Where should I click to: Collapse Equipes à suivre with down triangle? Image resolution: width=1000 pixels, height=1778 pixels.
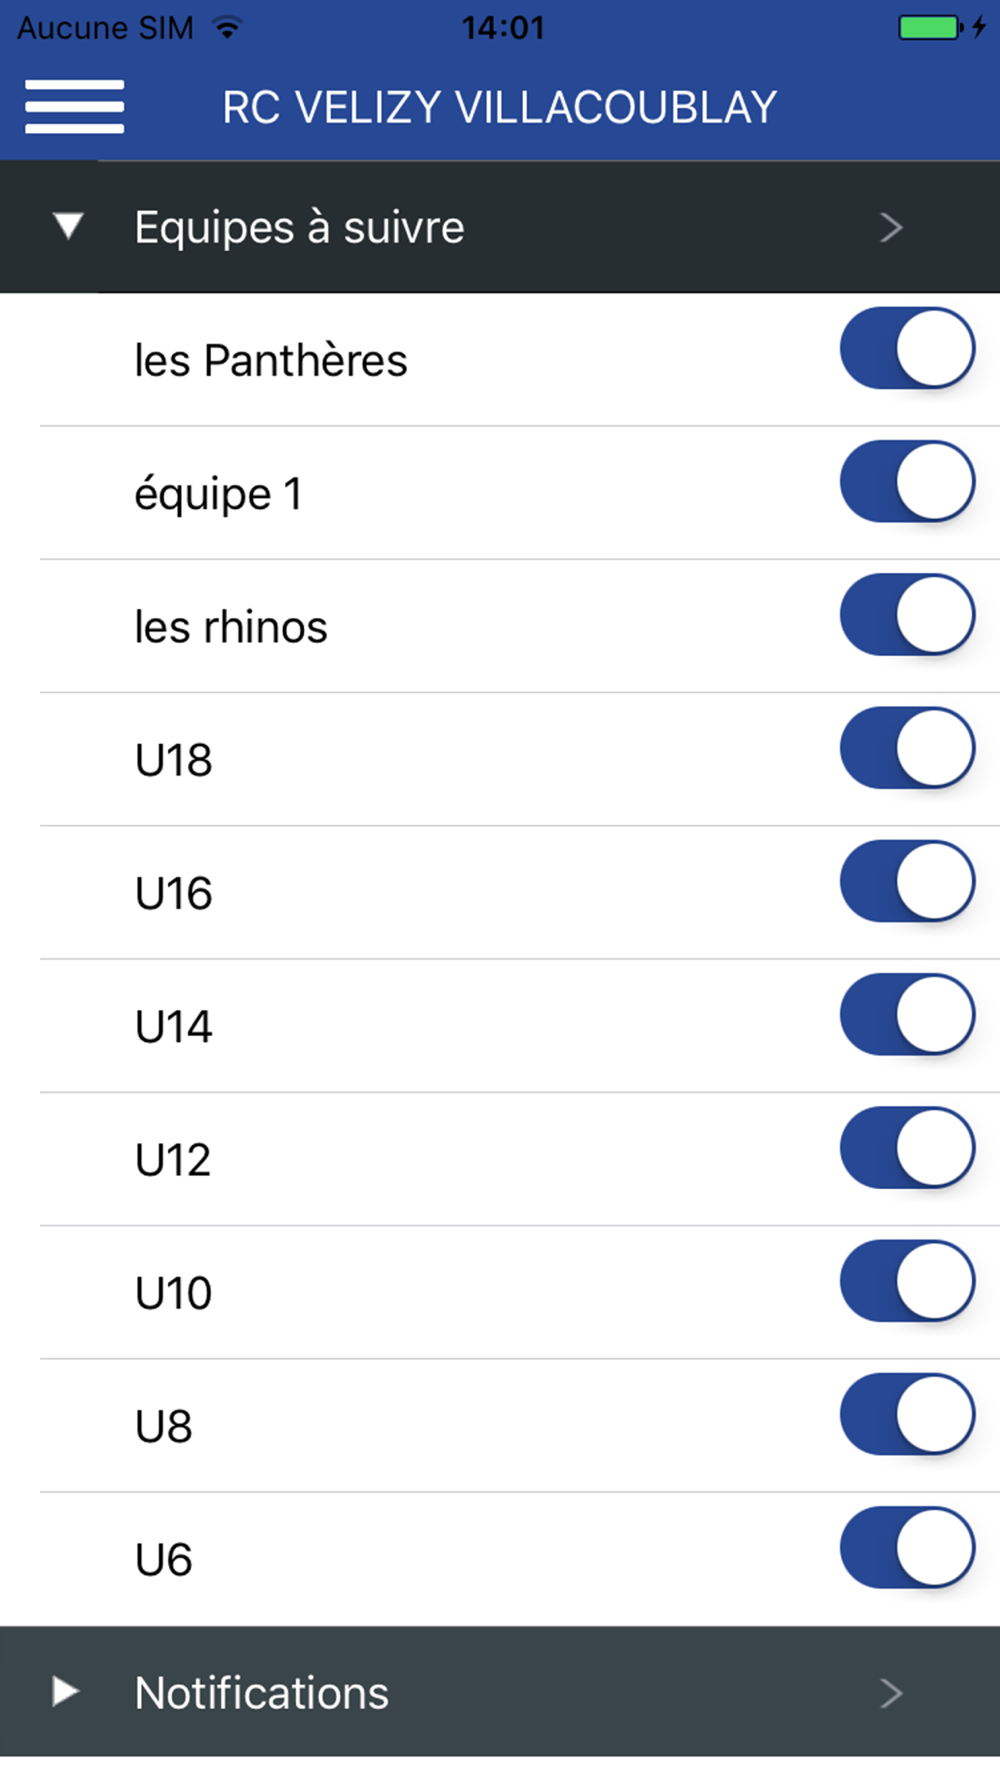68,226
